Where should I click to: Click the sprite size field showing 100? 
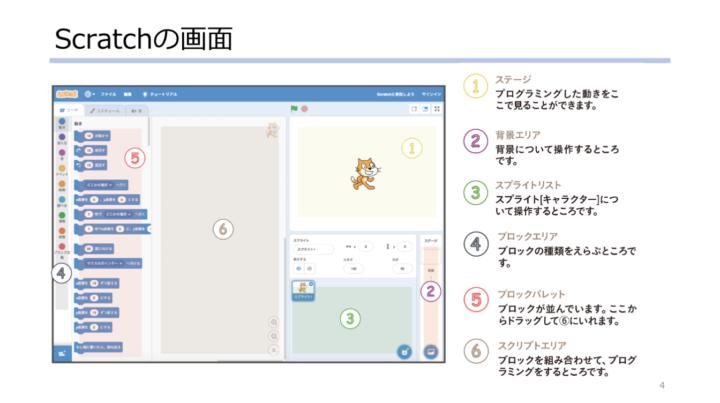click(354, 269)
